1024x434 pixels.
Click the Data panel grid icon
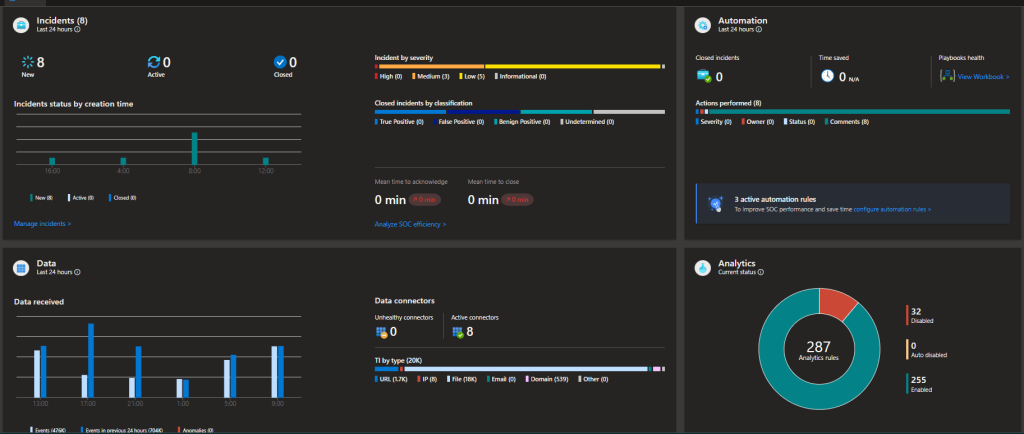(x=20, y=267)
